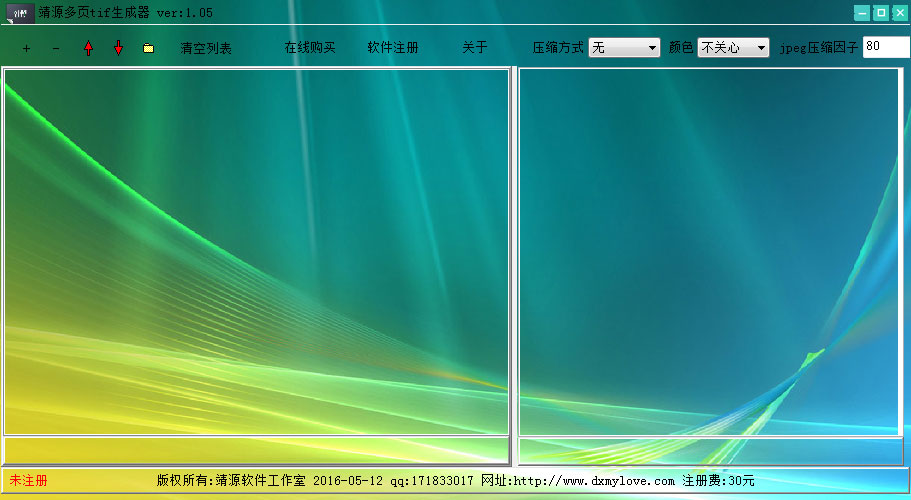Maximize the window
The height and width of the screenshot is (500, 911).
881,13
